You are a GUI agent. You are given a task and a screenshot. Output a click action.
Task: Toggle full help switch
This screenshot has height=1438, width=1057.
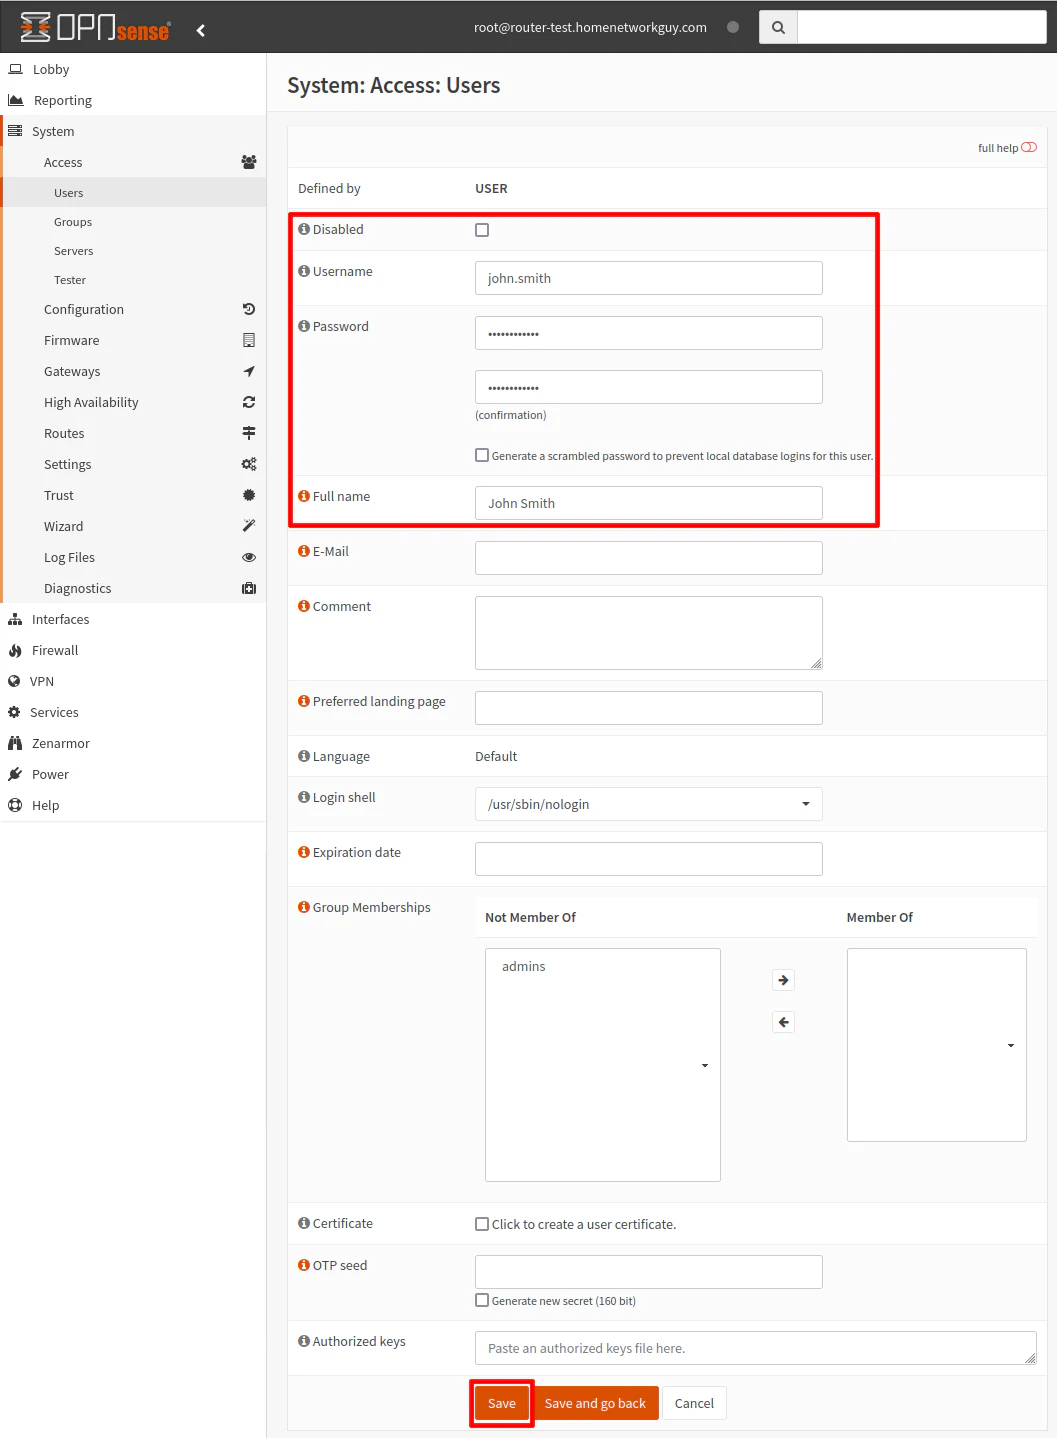(x=1029, y=147)
